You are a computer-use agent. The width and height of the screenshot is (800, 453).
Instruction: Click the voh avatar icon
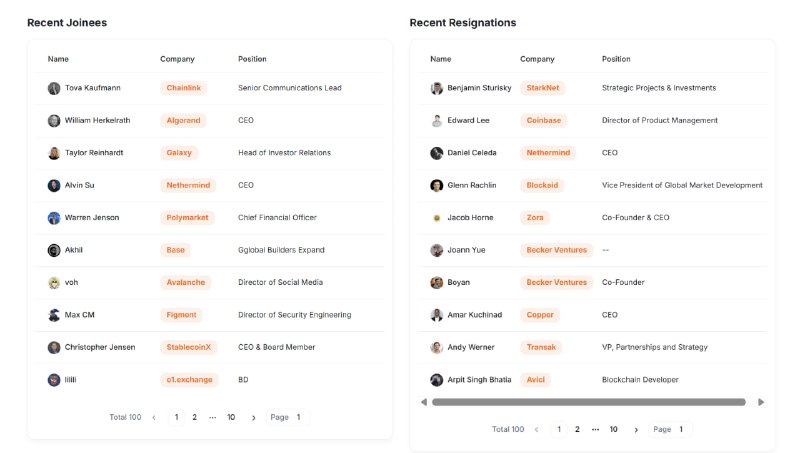pyautogui.click(x=54, y=283)
